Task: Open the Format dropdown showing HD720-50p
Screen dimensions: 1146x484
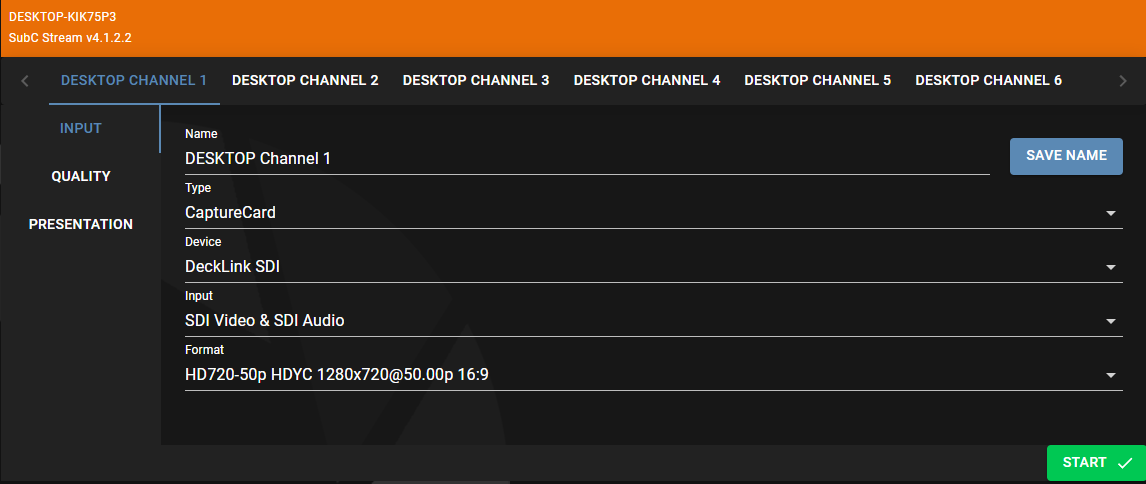Action: click(x=1110, y=375)
